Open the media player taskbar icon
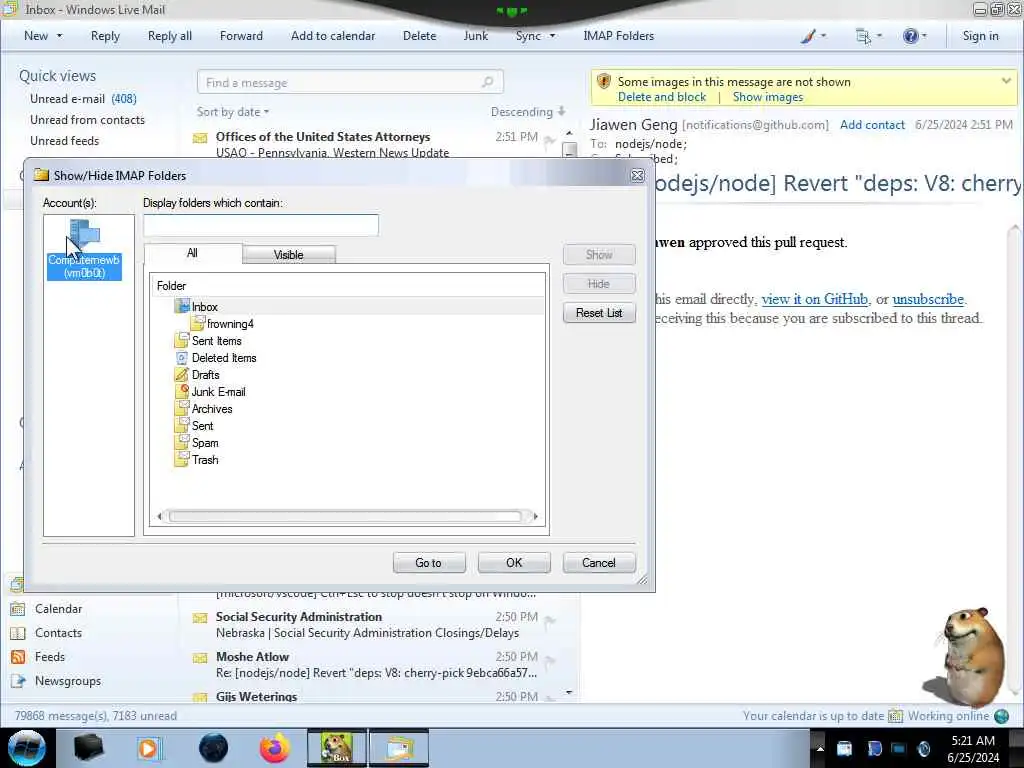The width and height of the screenshot is (1024, 768). 149,748
